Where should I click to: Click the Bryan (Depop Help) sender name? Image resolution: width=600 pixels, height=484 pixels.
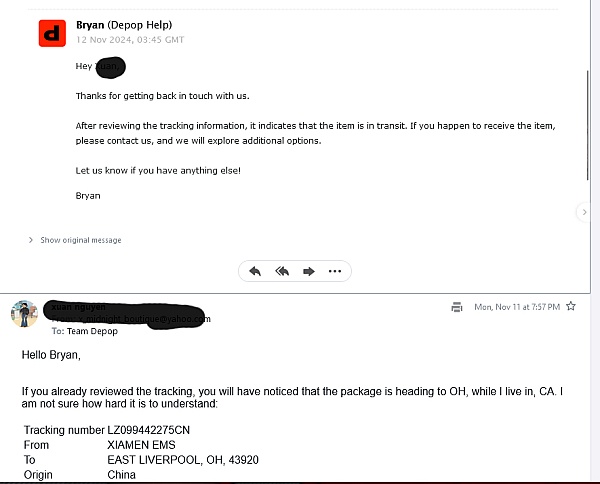[124, 25]
